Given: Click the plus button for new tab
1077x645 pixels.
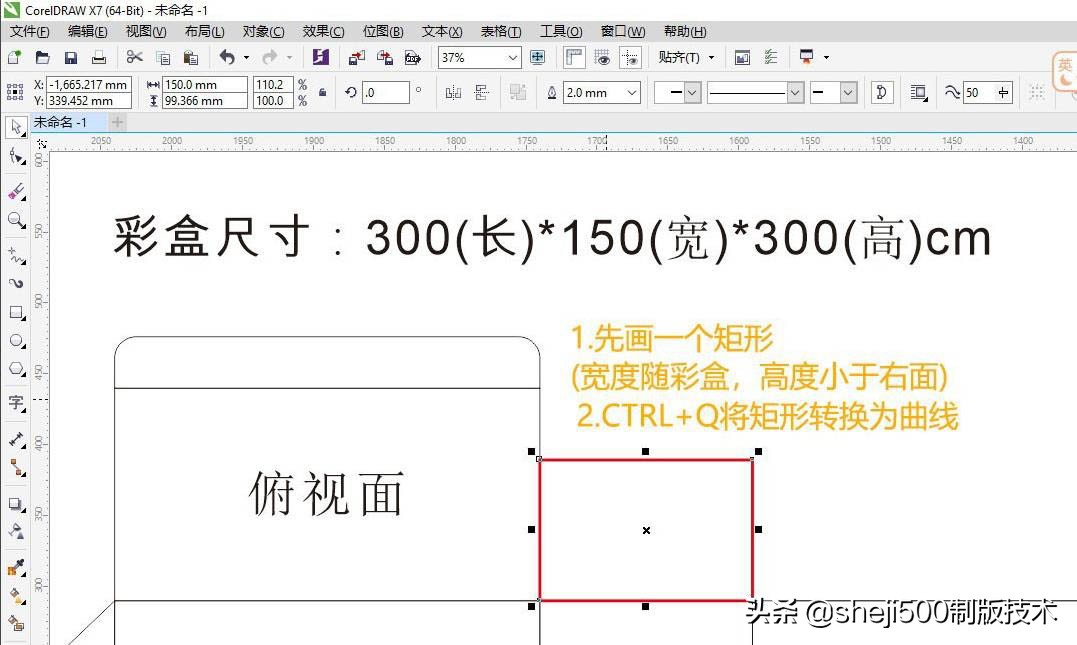Looking at the screenshot, I should pyautogui.click(x=117, y=122).
